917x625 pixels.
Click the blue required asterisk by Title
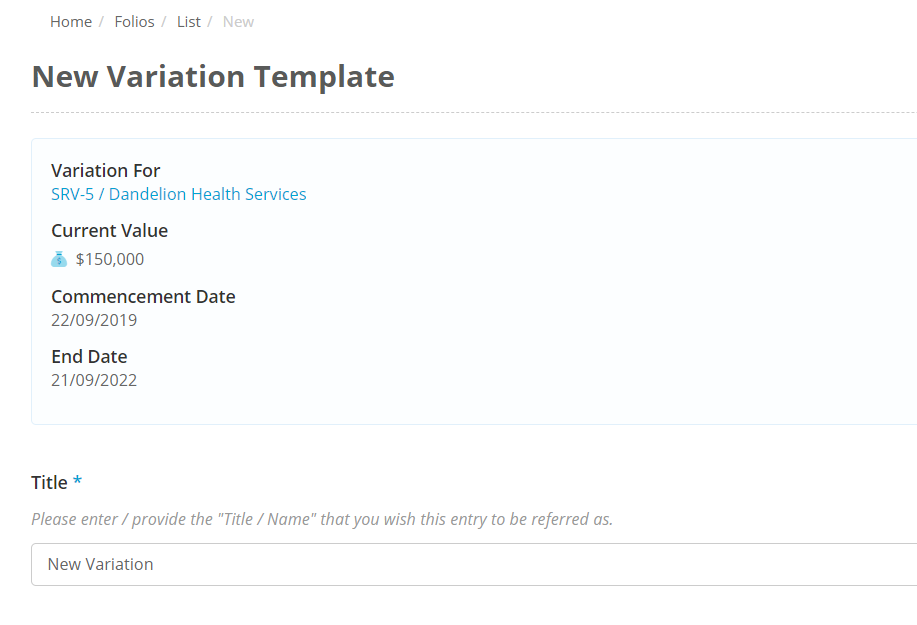point(77,481)
